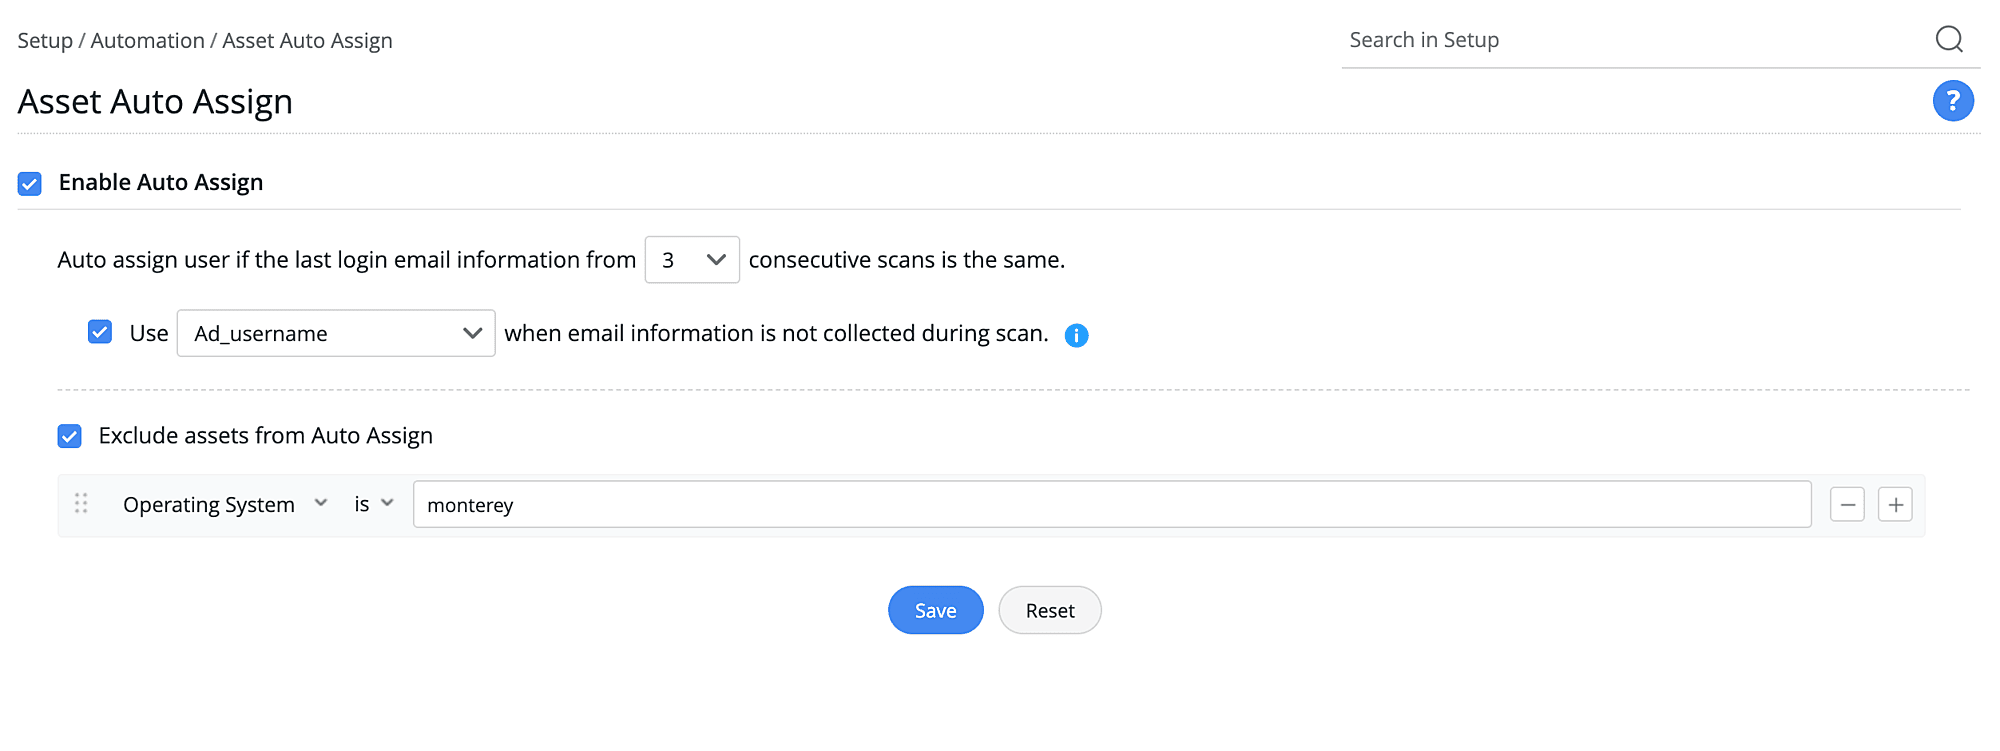Open the consecutive scans count dropdown
2000x751 pixels.
tap(692, 260)
